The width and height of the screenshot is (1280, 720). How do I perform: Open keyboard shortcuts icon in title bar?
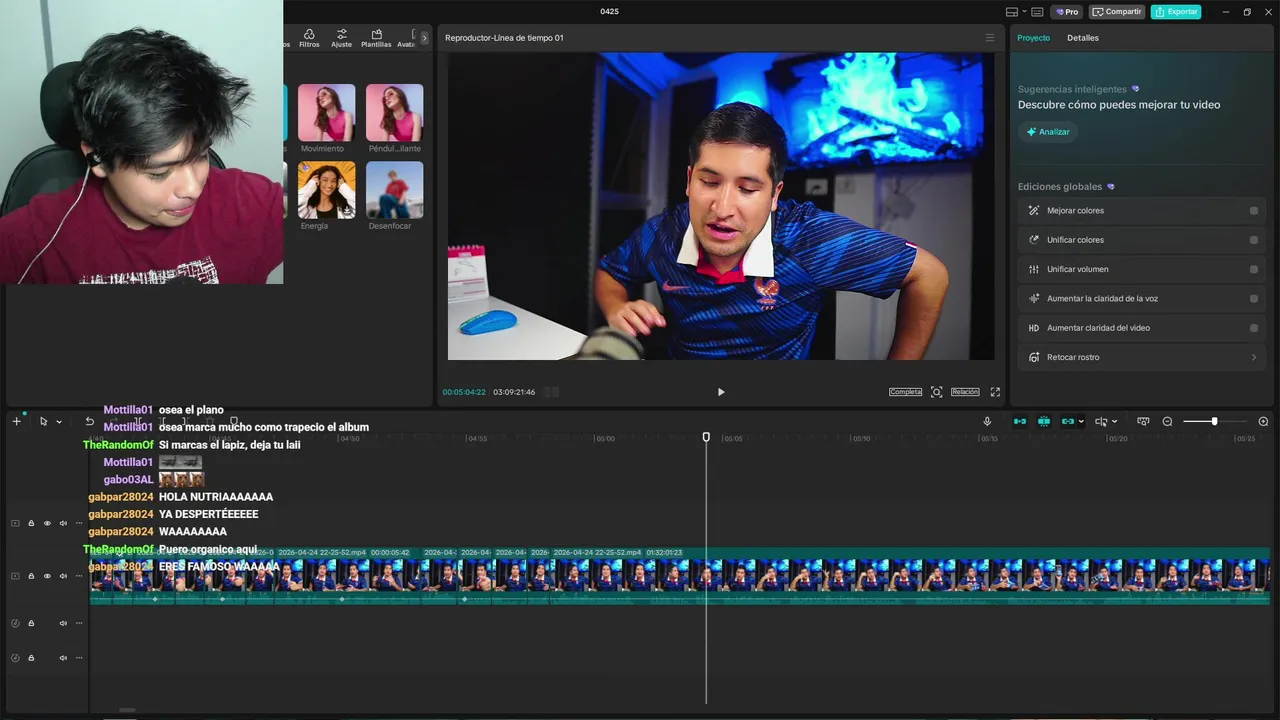pos(1037,12)
